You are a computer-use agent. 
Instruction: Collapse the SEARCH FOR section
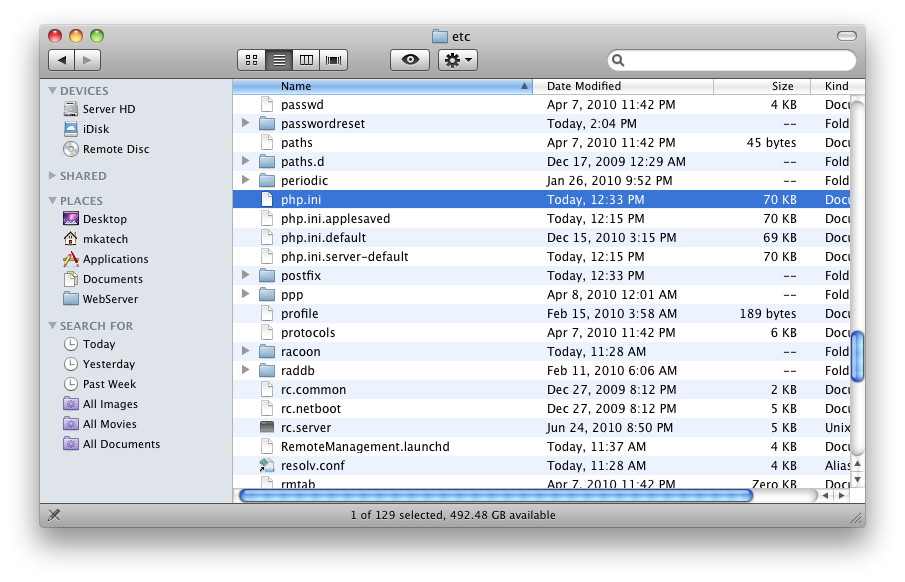[53, 326]
